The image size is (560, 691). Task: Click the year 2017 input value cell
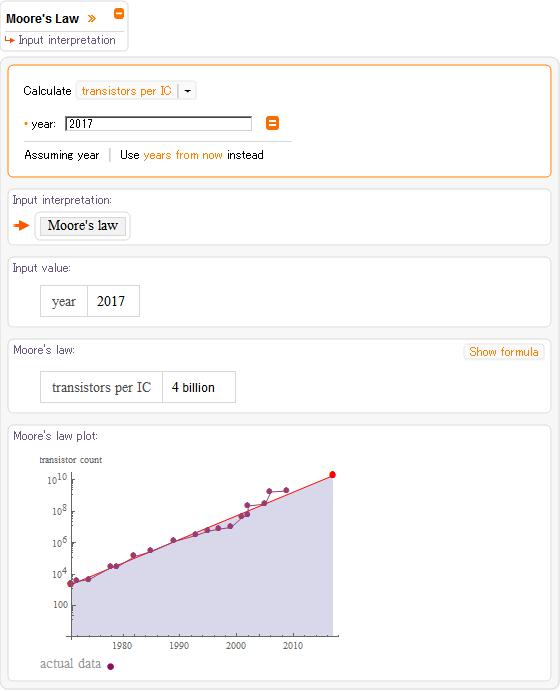pyautogui.click(x=113, y=301)
